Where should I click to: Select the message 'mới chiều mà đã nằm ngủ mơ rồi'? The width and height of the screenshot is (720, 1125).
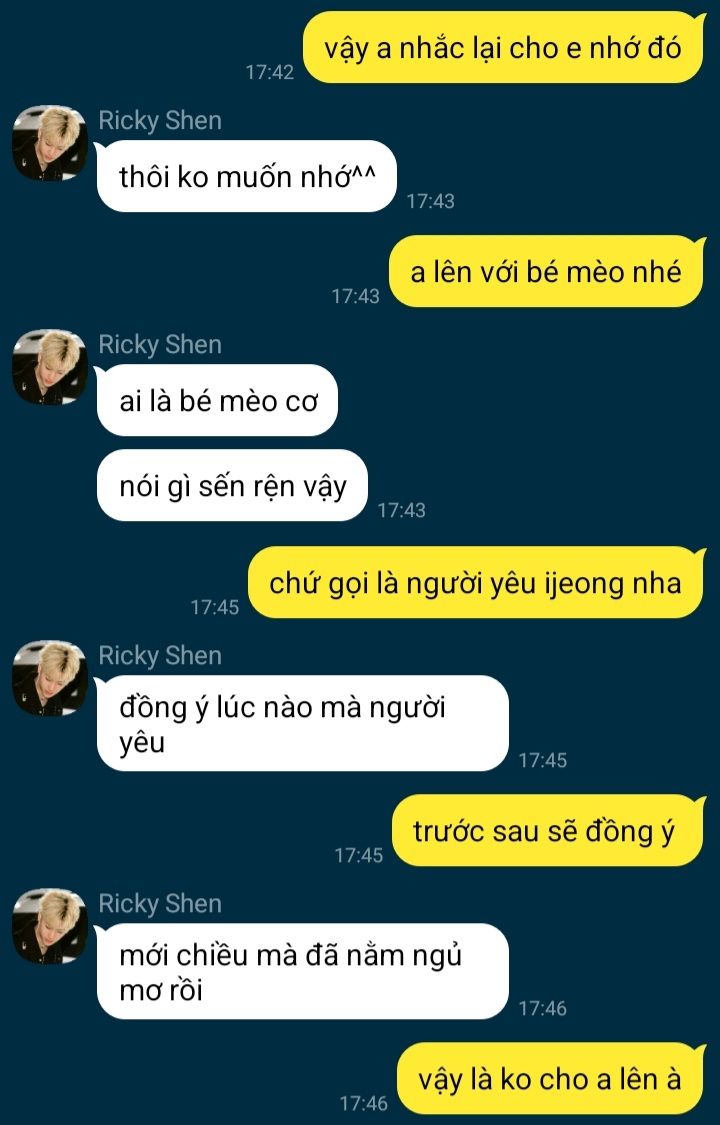tap(302, 971)
